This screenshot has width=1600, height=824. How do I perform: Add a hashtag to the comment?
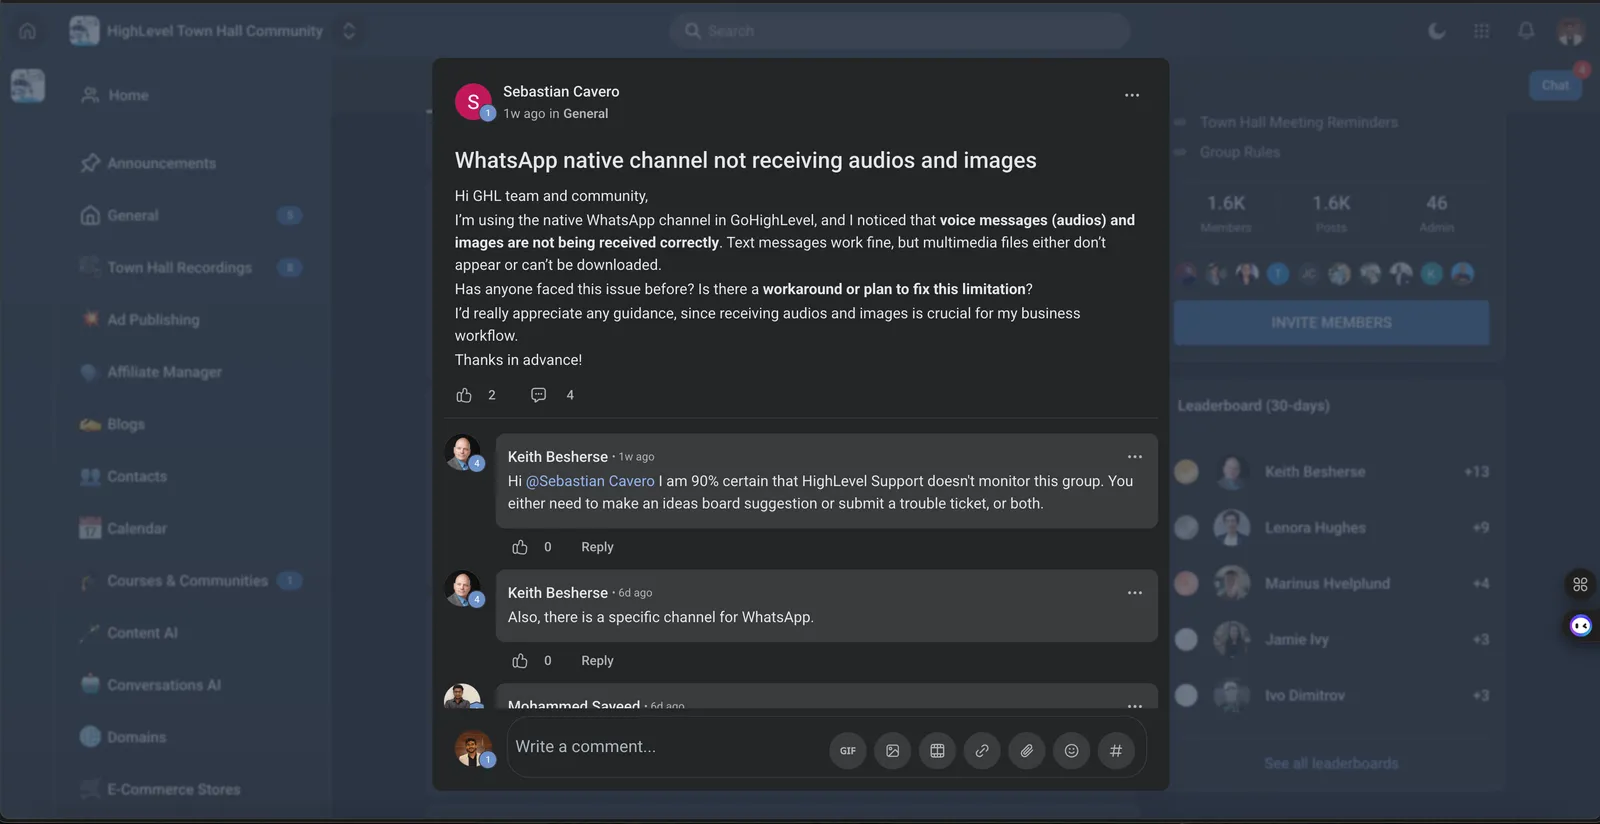tap(1116, 751)
